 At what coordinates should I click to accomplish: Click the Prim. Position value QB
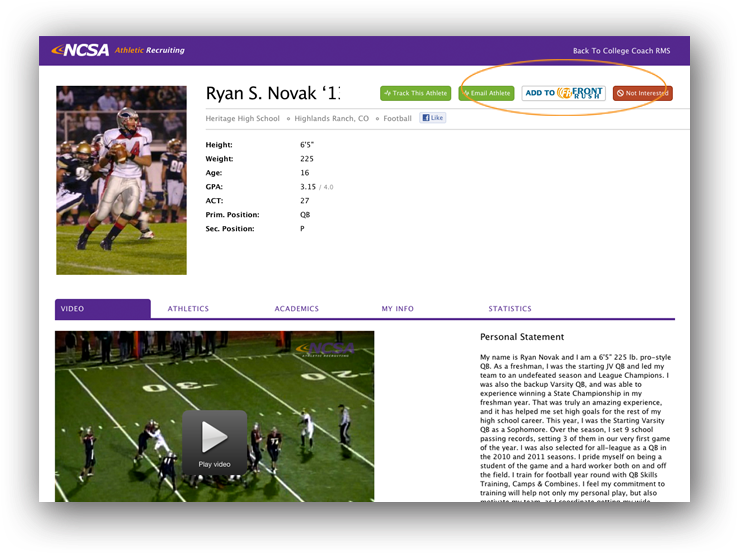(x=305, y=215)
